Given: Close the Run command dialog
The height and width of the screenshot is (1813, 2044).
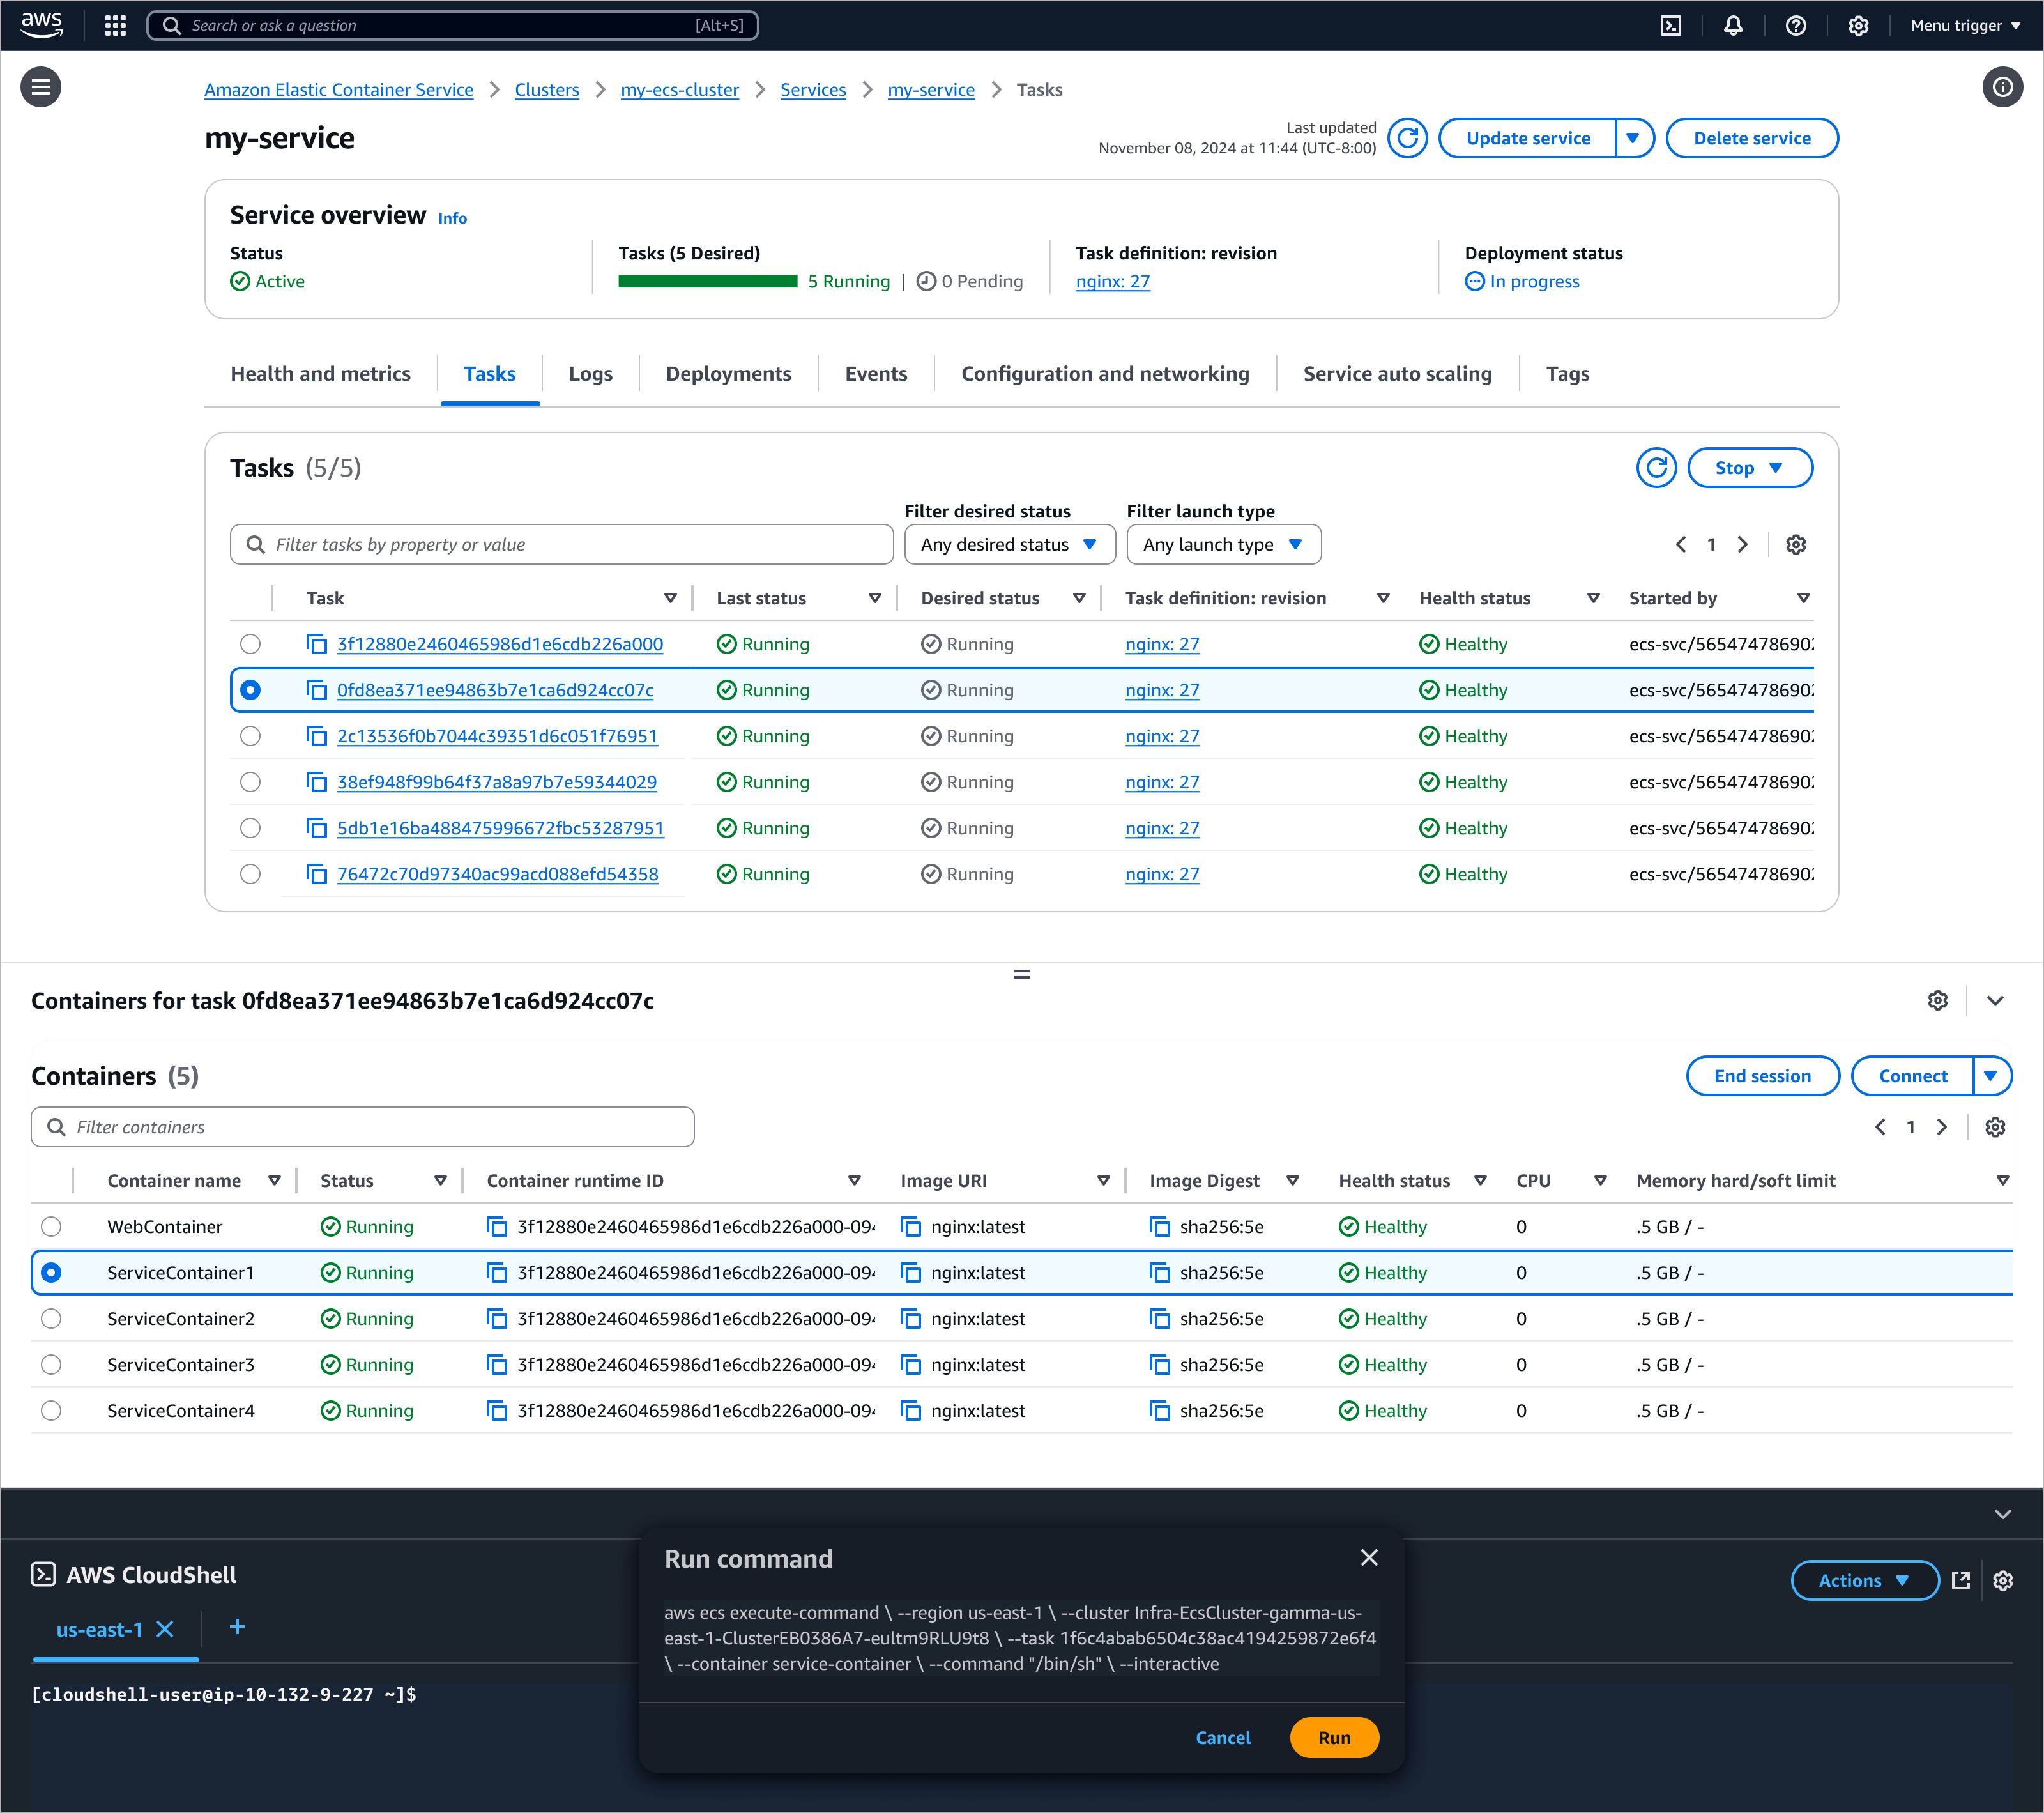Looking at the screenshot, I should tap(1369, 1557).
